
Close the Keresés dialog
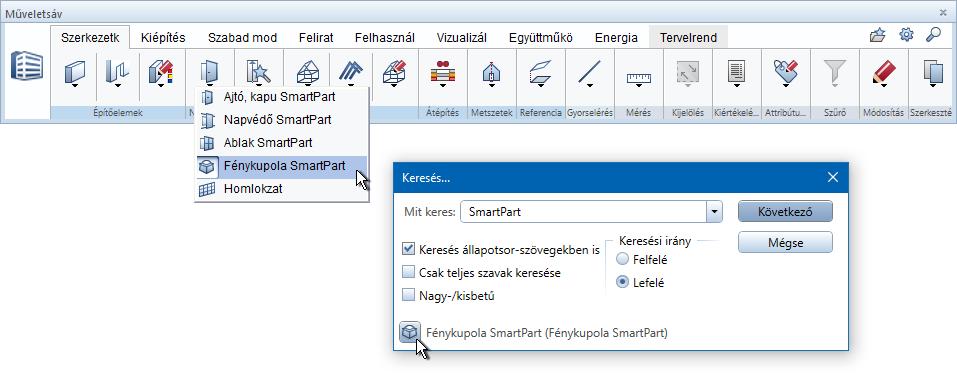coord(832,178)
